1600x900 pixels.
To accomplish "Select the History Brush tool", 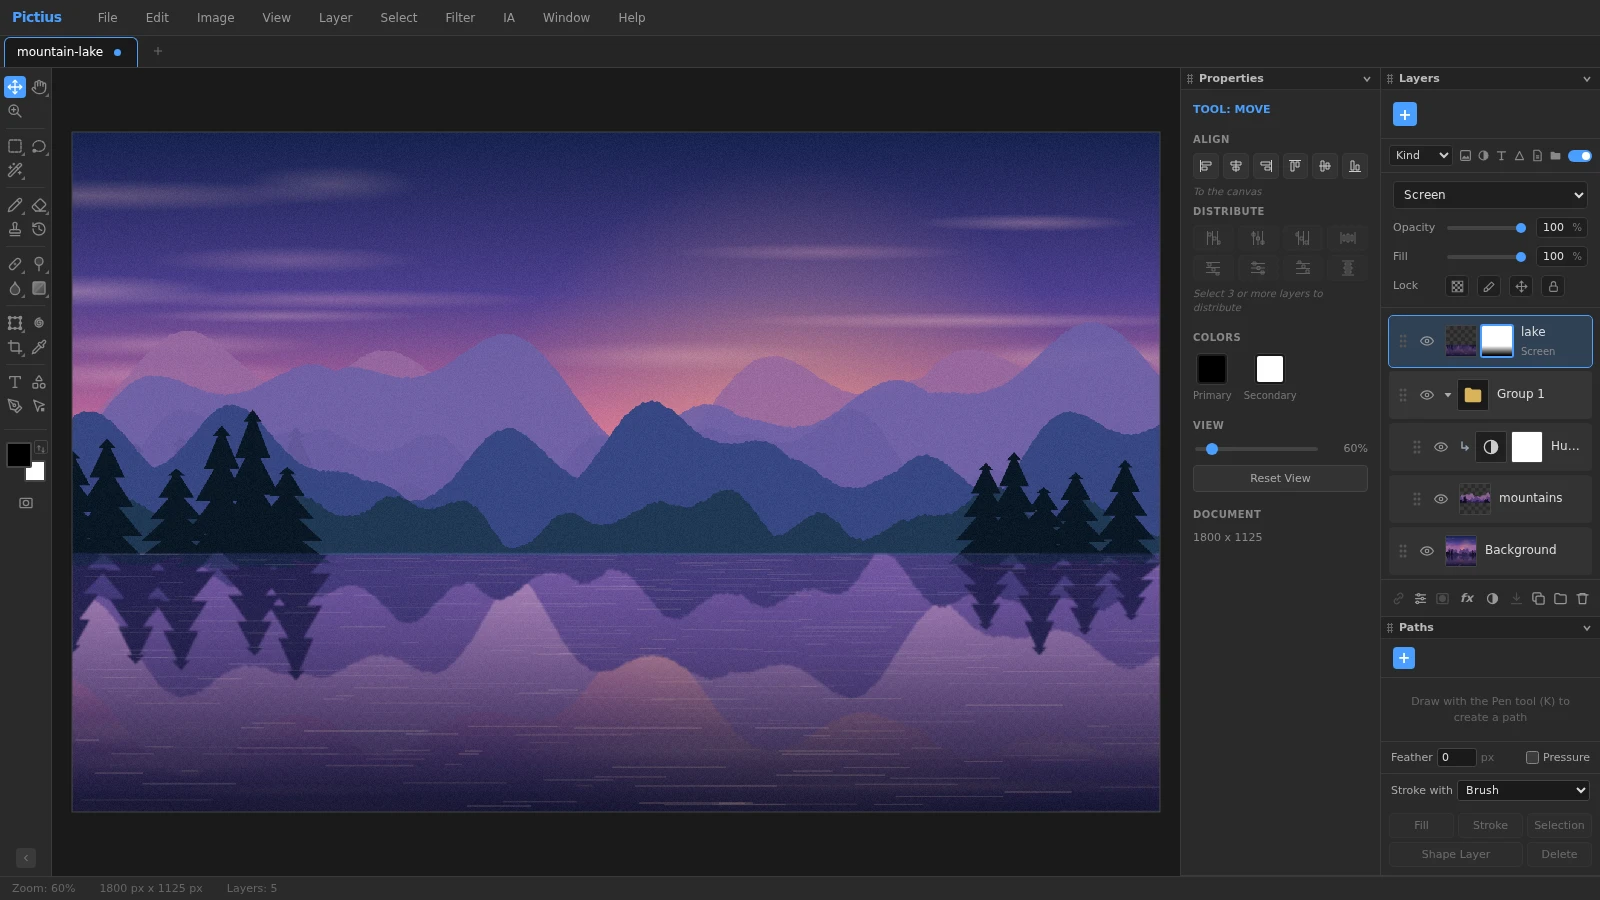I will [39, 229].
